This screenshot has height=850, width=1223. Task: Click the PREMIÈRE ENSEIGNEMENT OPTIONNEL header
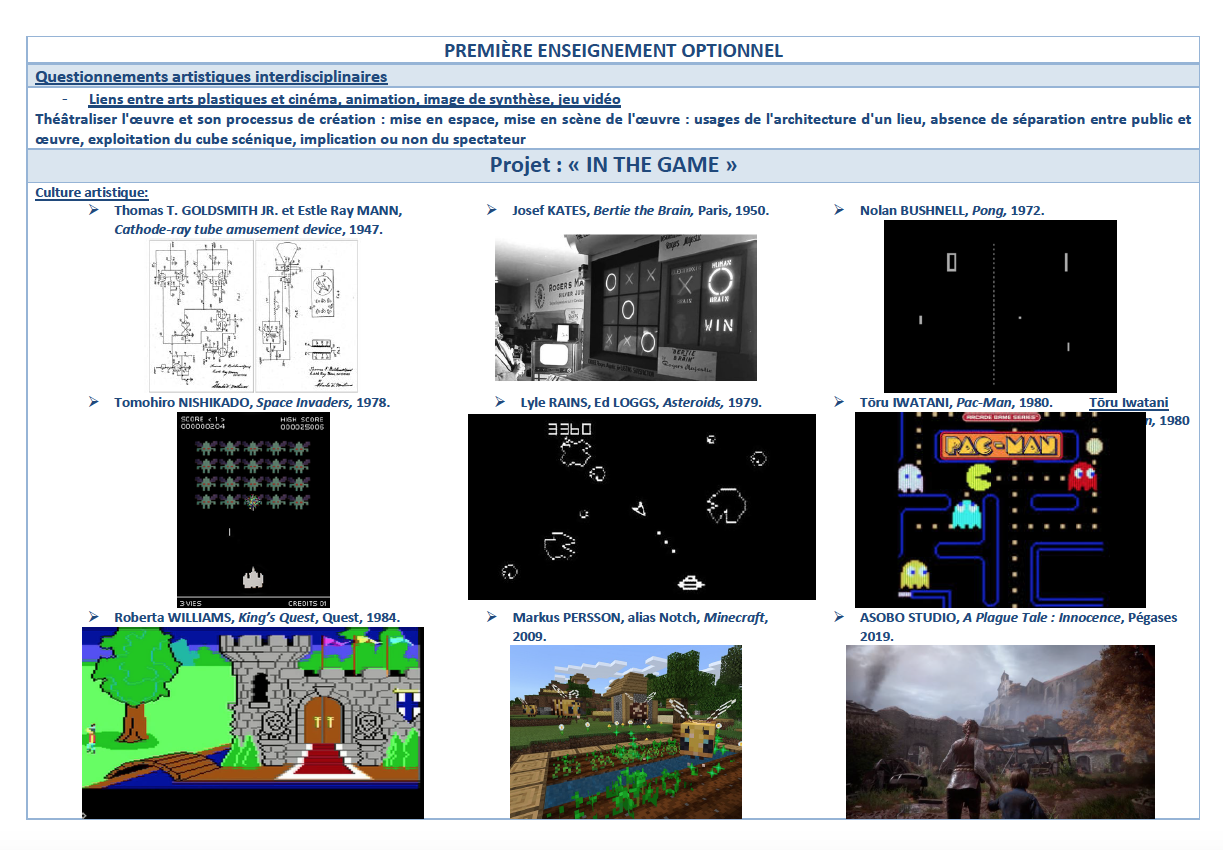tap(613, 50)
